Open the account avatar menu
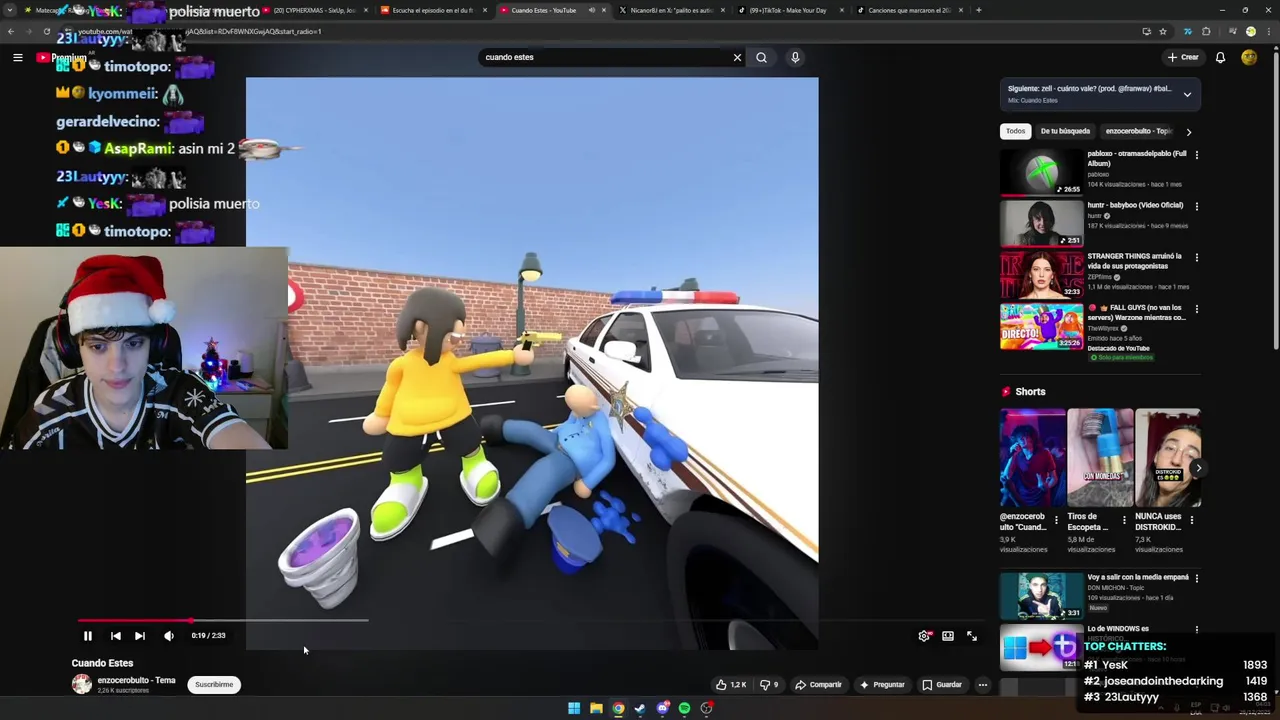1280x720 pixels. pos(1249,58)
